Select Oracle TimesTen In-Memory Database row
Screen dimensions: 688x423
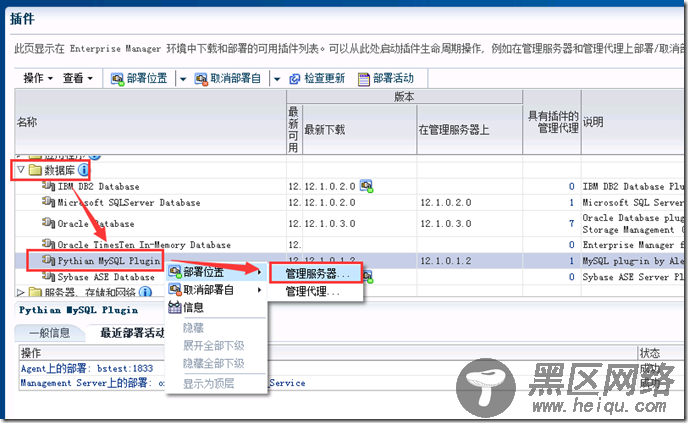[x=349, y=244]
